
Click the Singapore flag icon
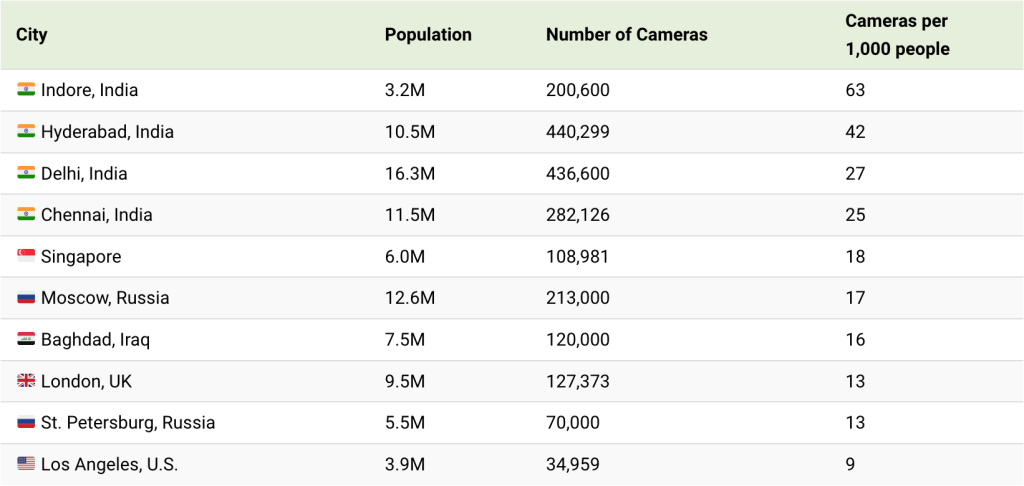26,256
